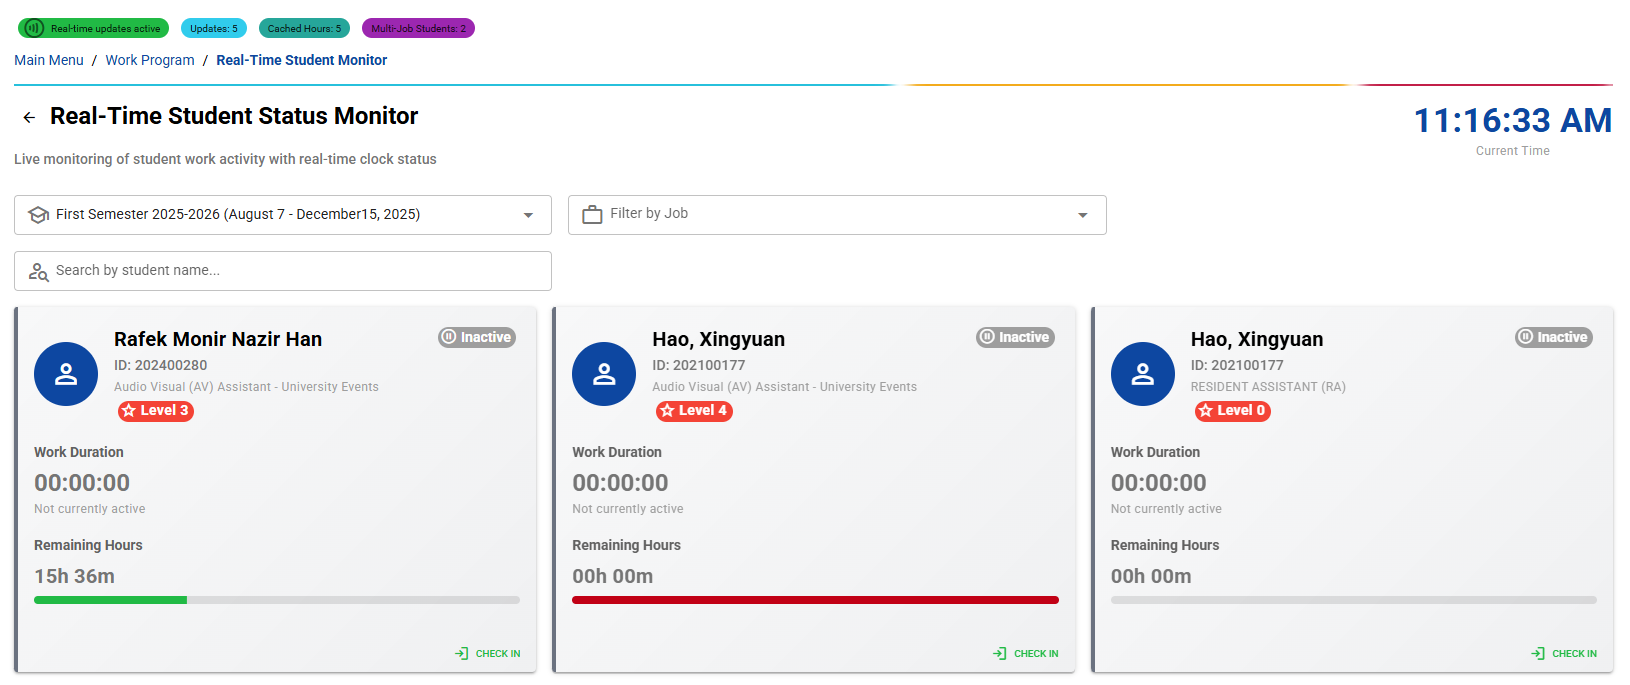Check in Hao Xingyuan for RESIDENT ASSISTANT job
Image resolution: width=1630 pixels, height=685 pixels.
click(x=1564, y=653)
